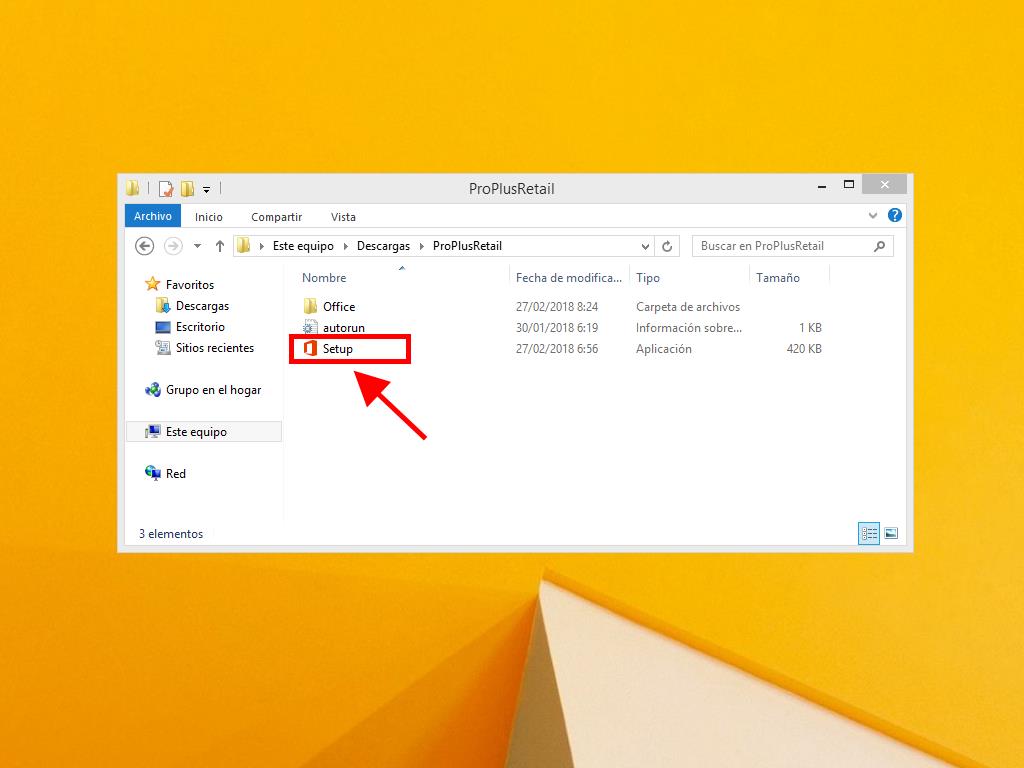Open the address bar history dropdown

point(645,246)
